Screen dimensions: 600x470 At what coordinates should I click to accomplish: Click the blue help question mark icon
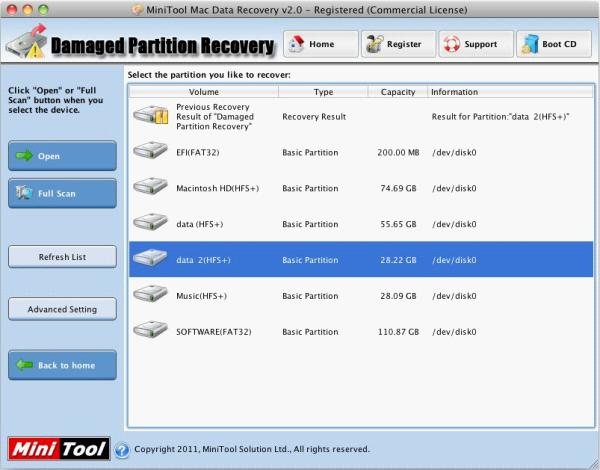tap(122, 450)
